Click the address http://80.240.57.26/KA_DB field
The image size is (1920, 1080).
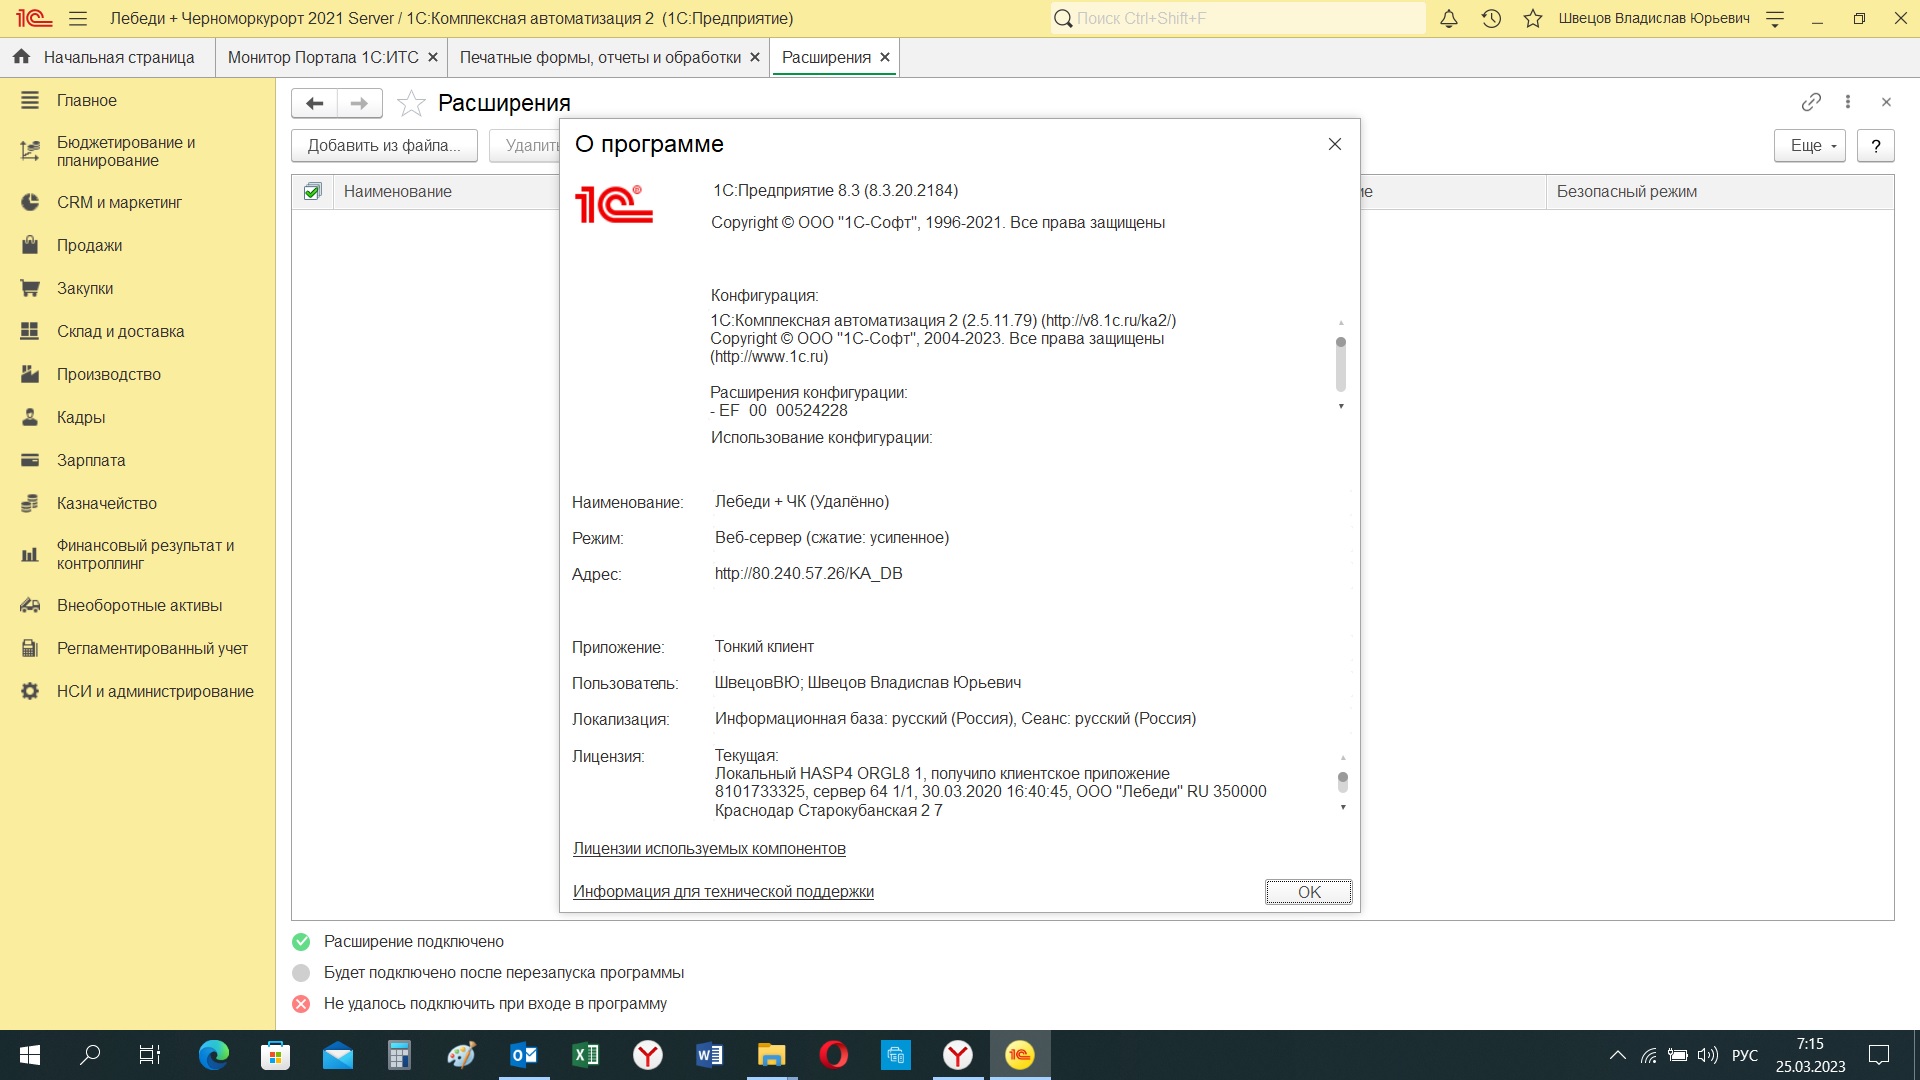point(808,574)
